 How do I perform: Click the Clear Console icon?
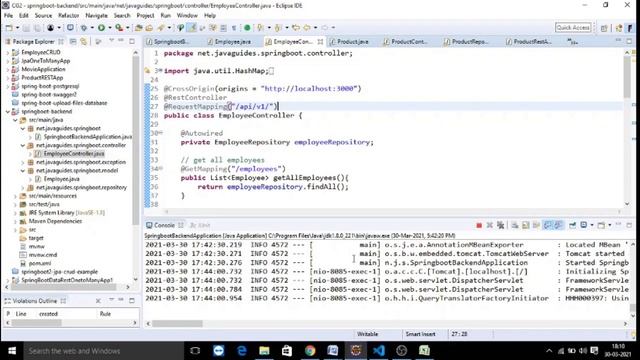[x=515, y=225]
